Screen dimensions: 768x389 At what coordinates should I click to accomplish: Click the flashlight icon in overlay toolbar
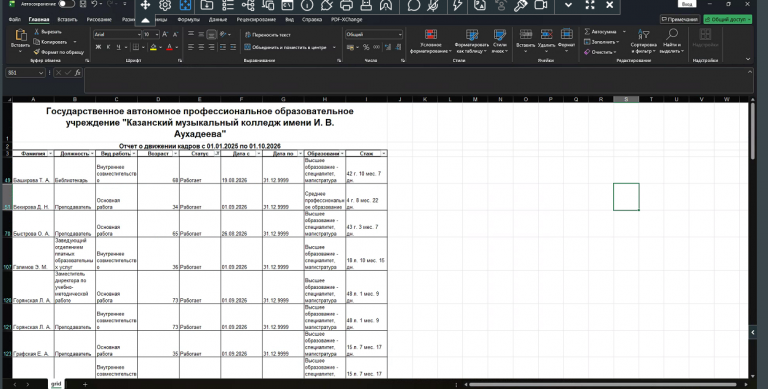pos(520,5)
